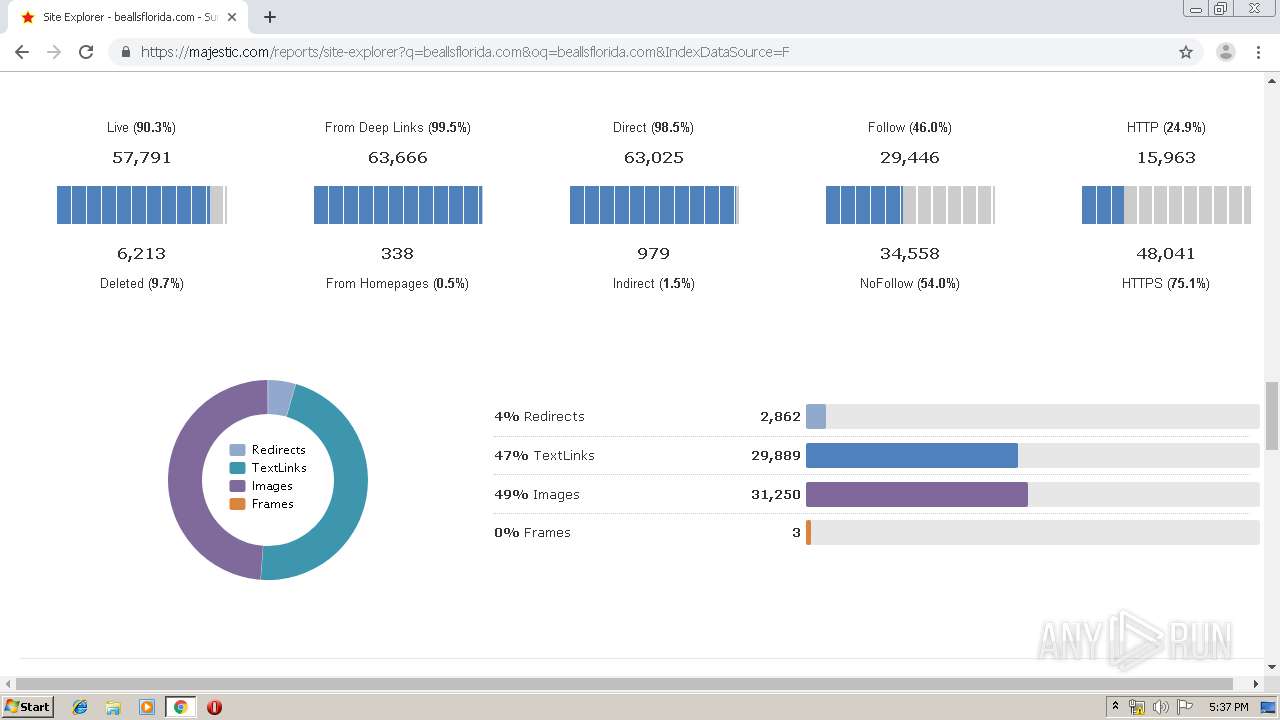Click the 'Follow (46.0%)' label

coord(910,127)
